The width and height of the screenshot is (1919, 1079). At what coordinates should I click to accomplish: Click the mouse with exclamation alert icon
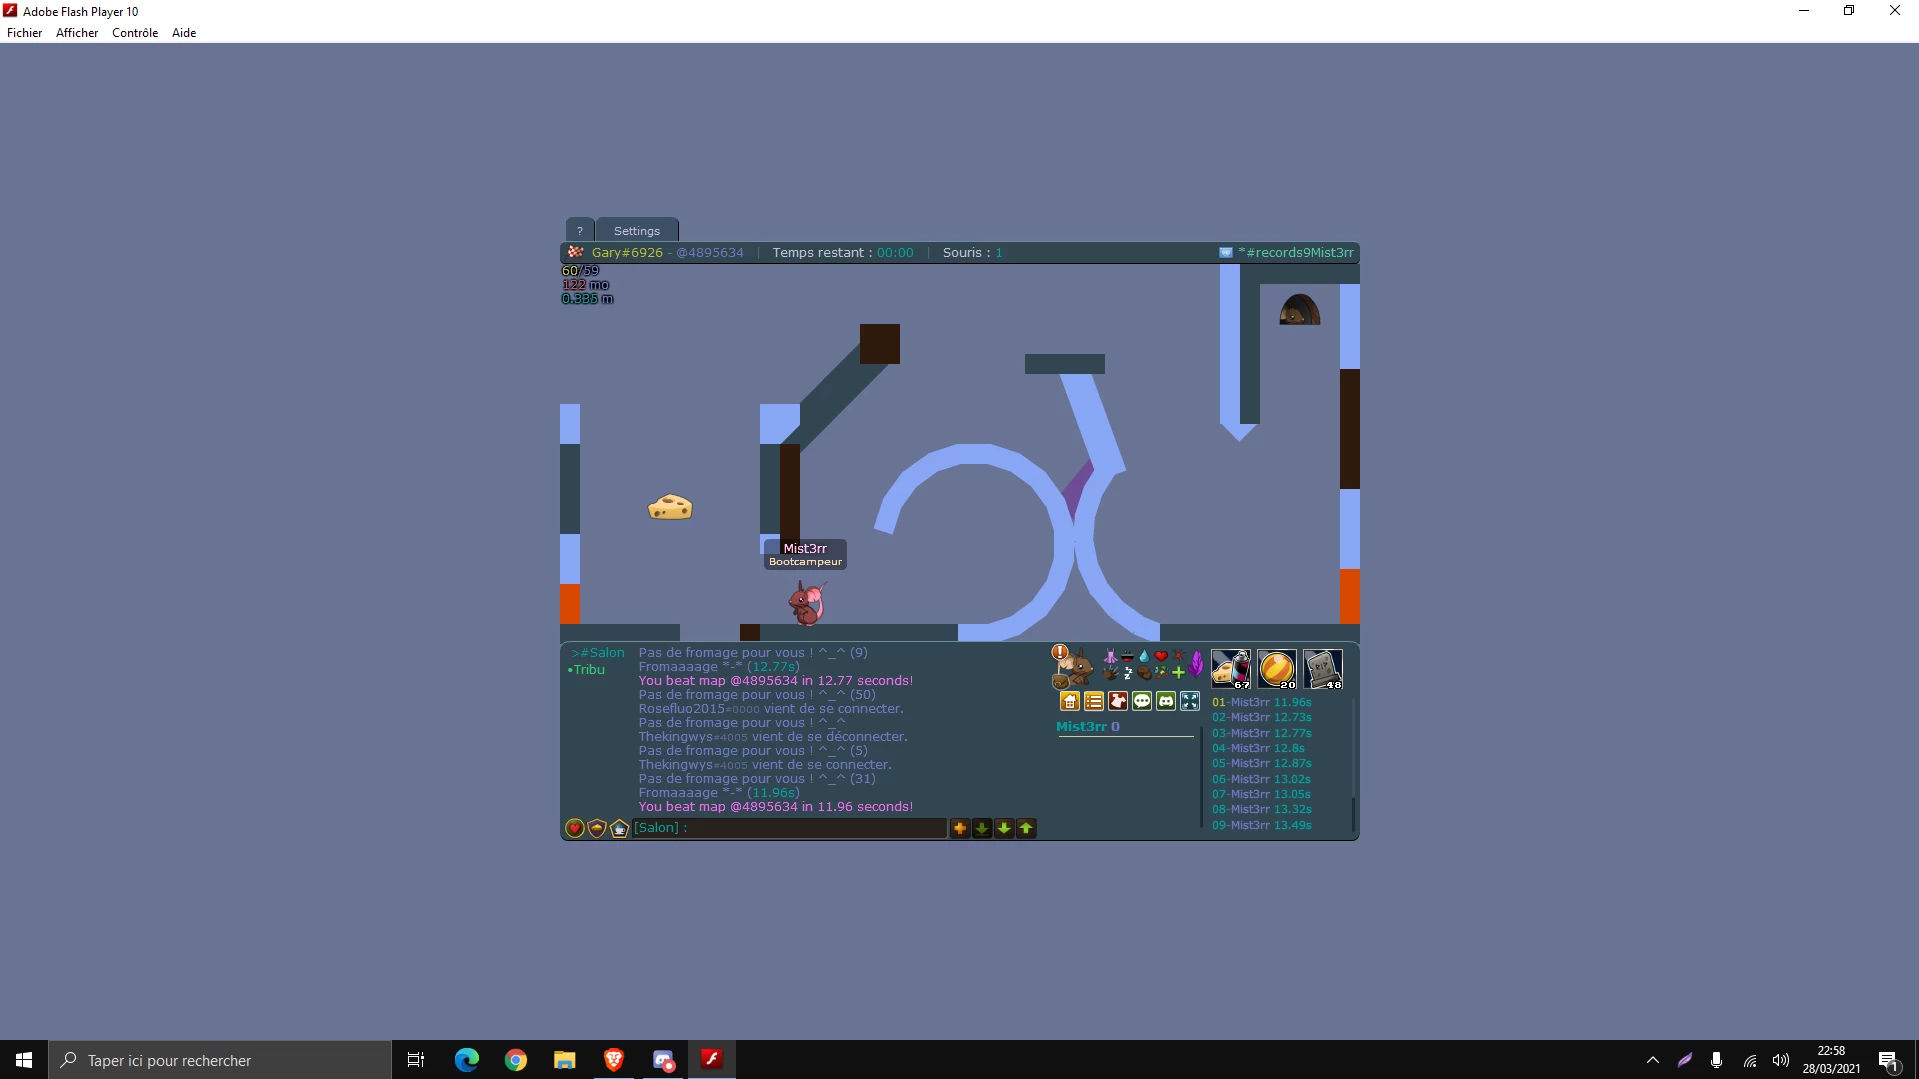pos(1071,666)
